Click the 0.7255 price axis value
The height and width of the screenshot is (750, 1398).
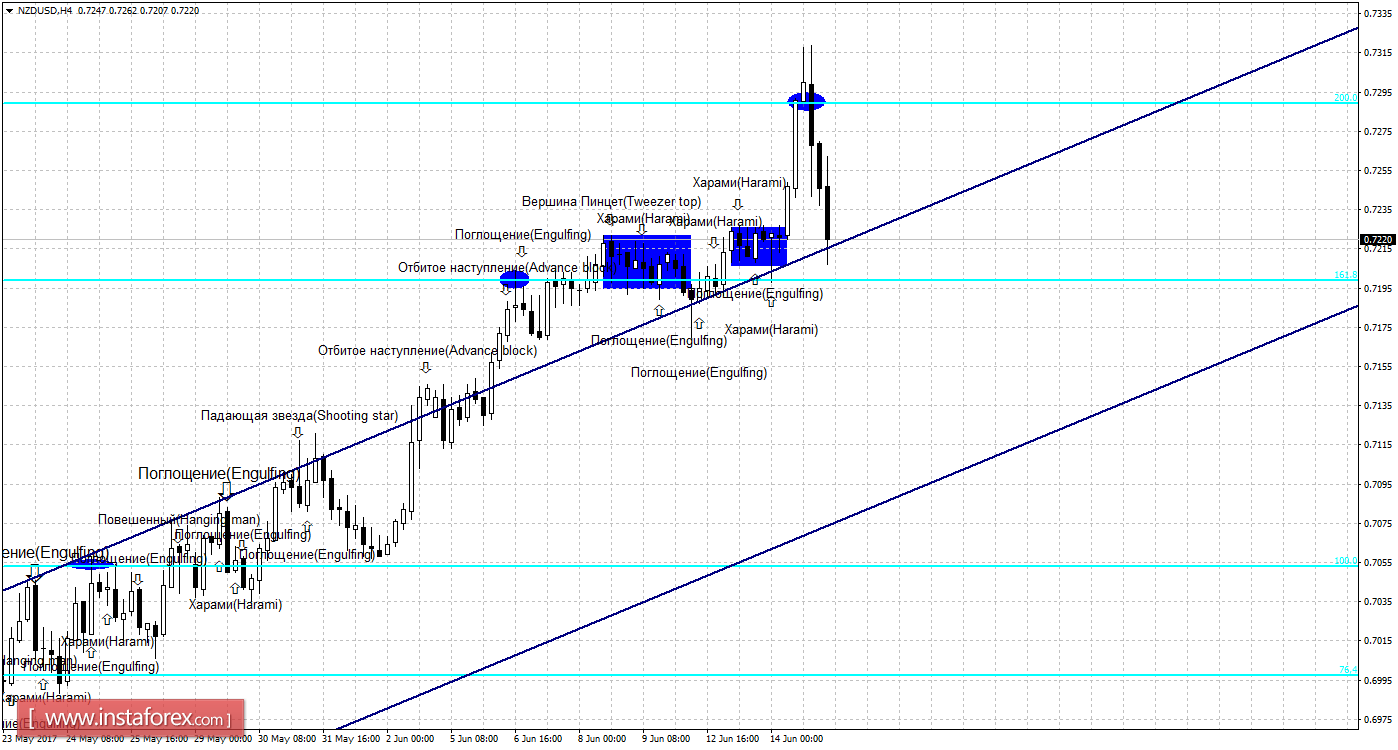point(1378,170)
